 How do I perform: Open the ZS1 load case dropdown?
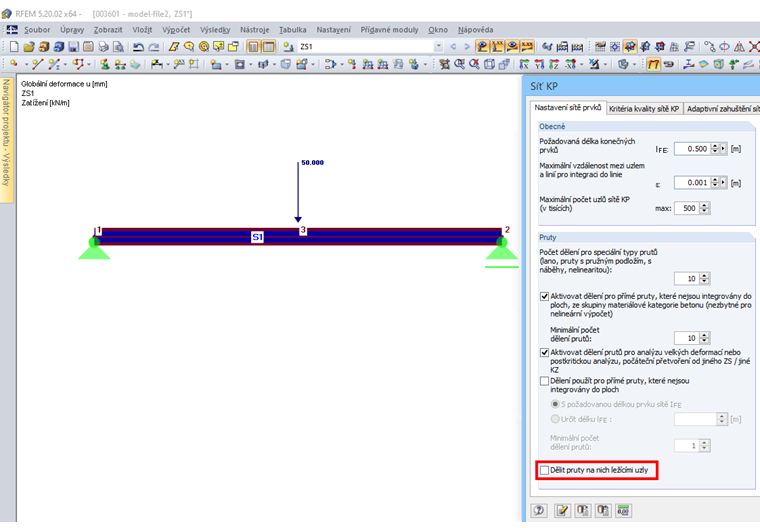438,47
